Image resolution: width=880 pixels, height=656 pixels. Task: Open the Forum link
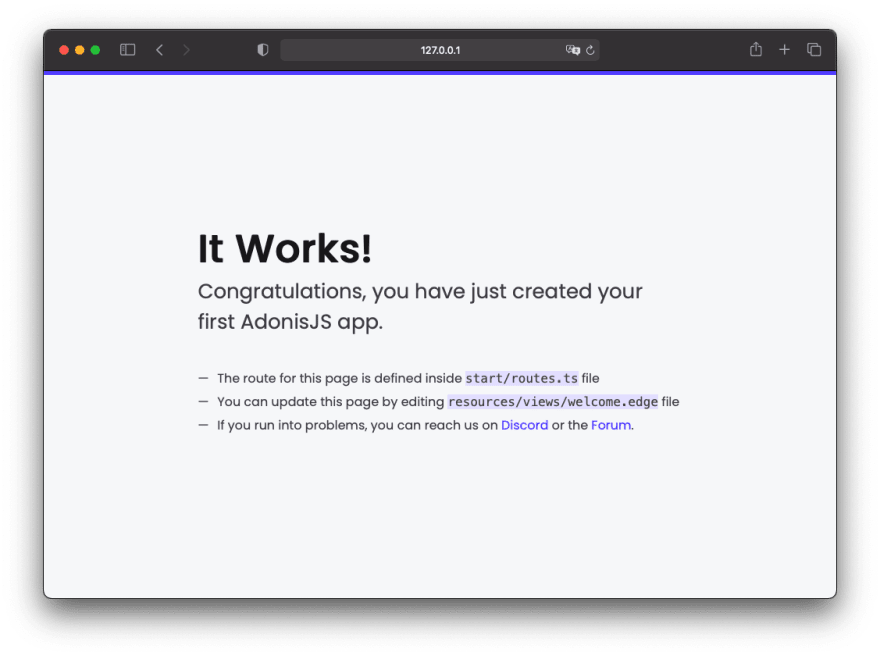pyautogui.click(x=611, y=425)
